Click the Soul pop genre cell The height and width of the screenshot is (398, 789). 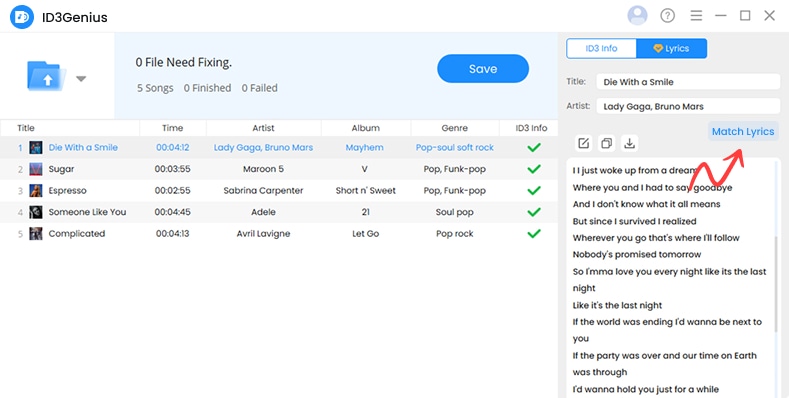[454, 212]
